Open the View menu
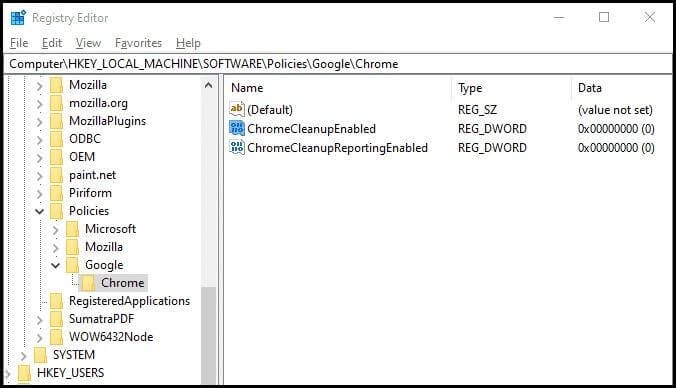The height and width of the screenshot is (388, 676). 88,43
